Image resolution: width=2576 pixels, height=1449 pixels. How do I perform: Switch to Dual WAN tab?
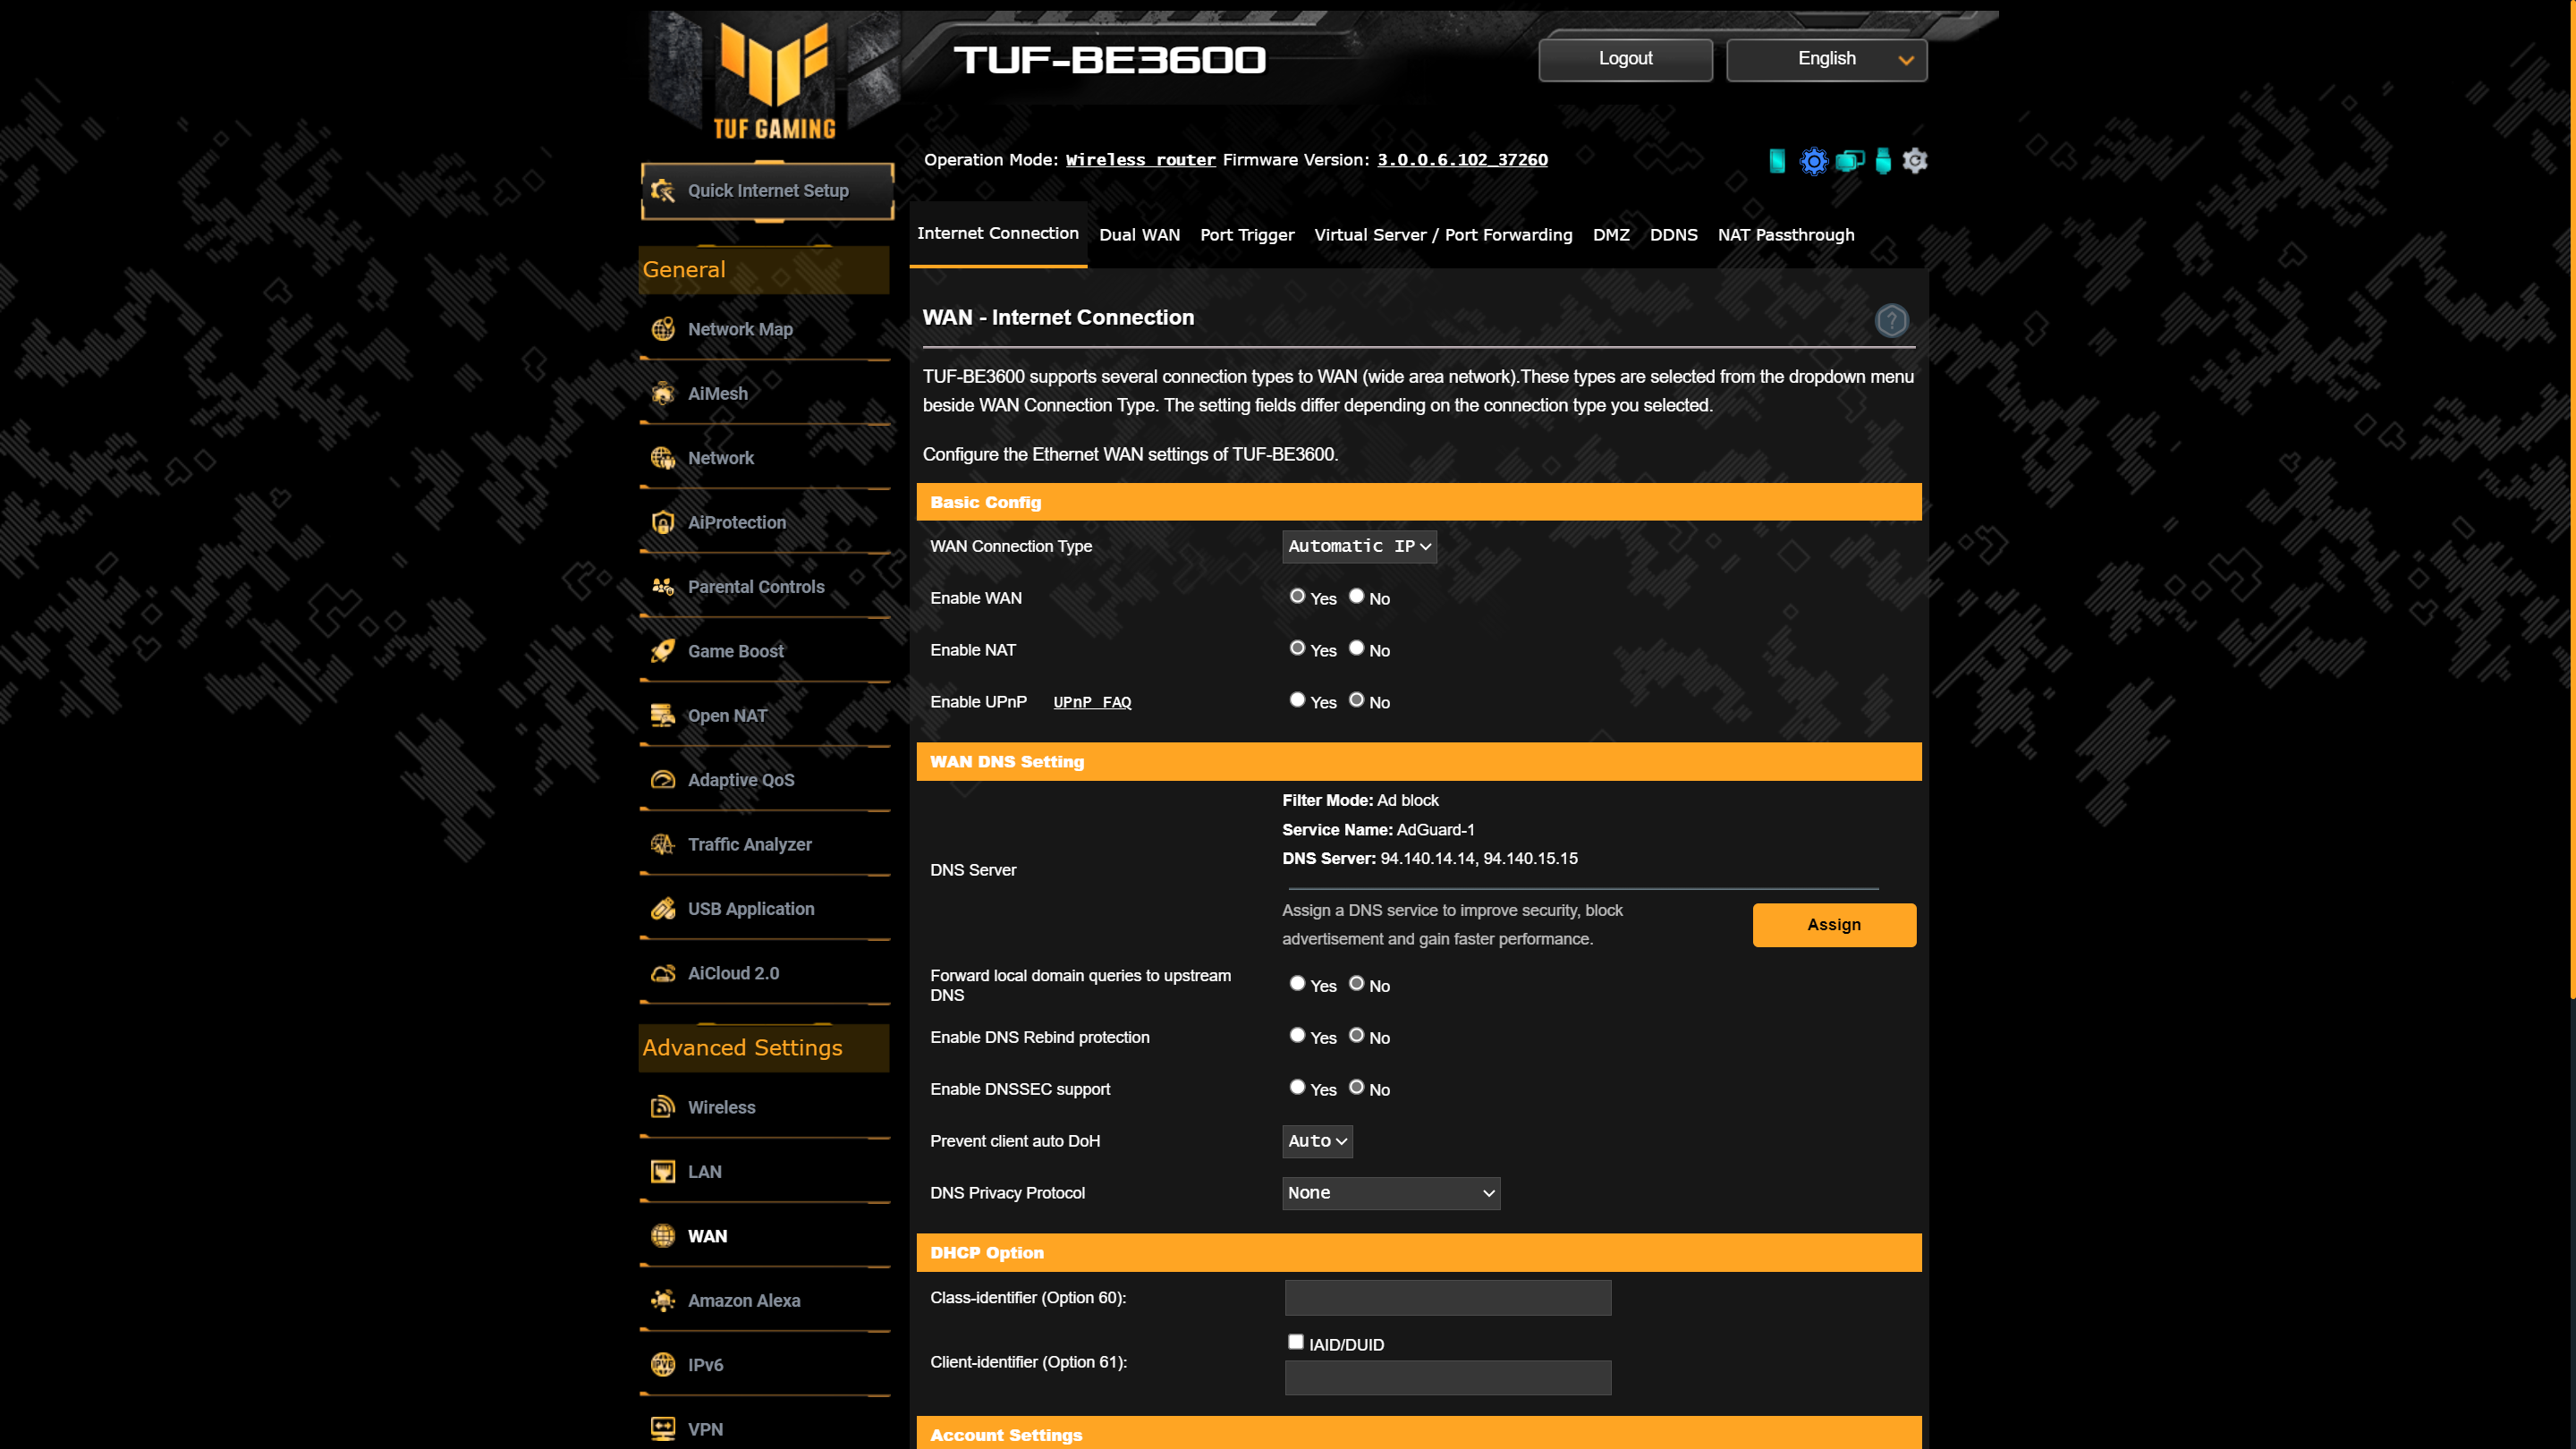(1140, 233)
